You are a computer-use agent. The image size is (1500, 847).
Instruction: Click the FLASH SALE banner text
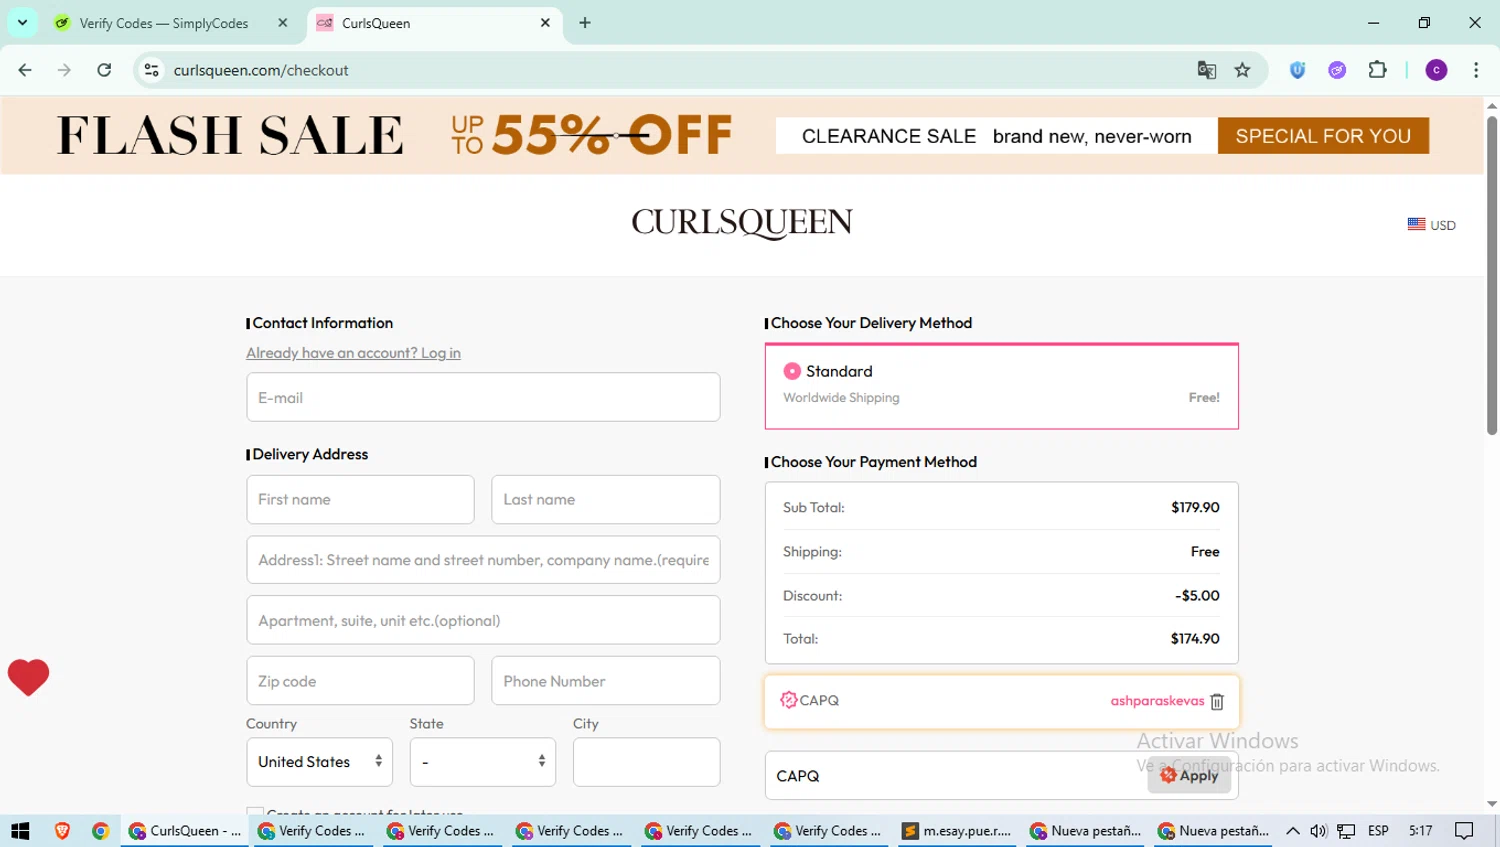230,135
